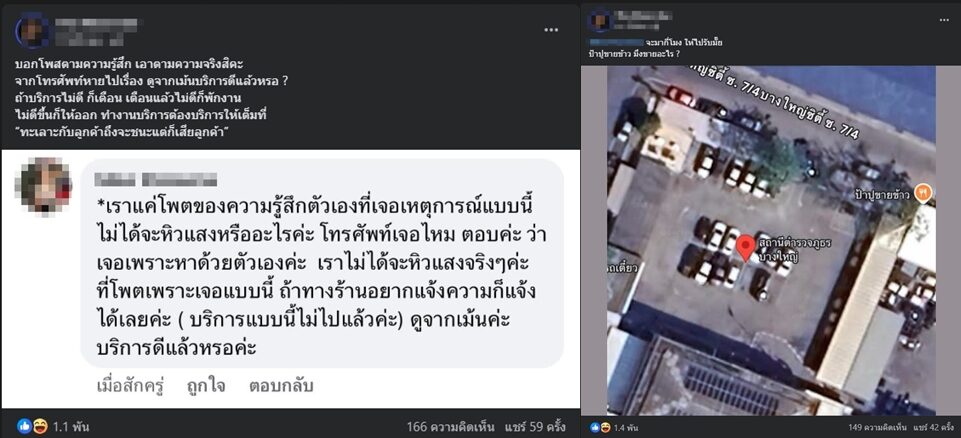The image size is (961, 438).
Task: Click the blue like reaction icon on left post
Action: pyautogui.click(x=24, y=426)
